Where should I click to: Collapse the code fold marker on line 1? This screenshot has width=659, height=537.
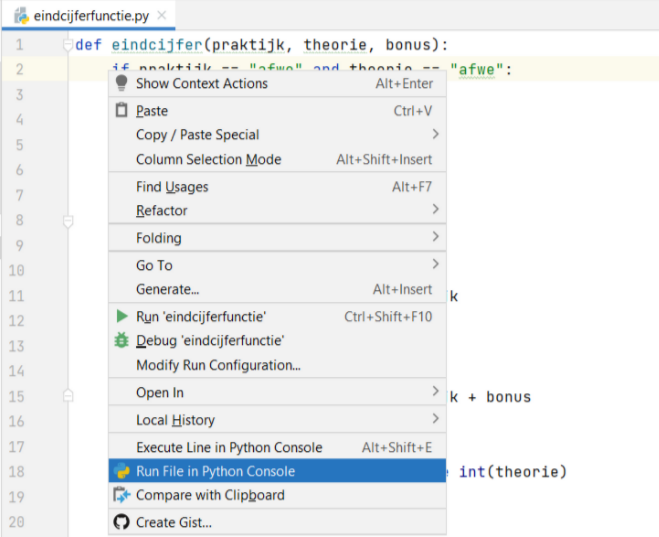click(x=67, y=45)
